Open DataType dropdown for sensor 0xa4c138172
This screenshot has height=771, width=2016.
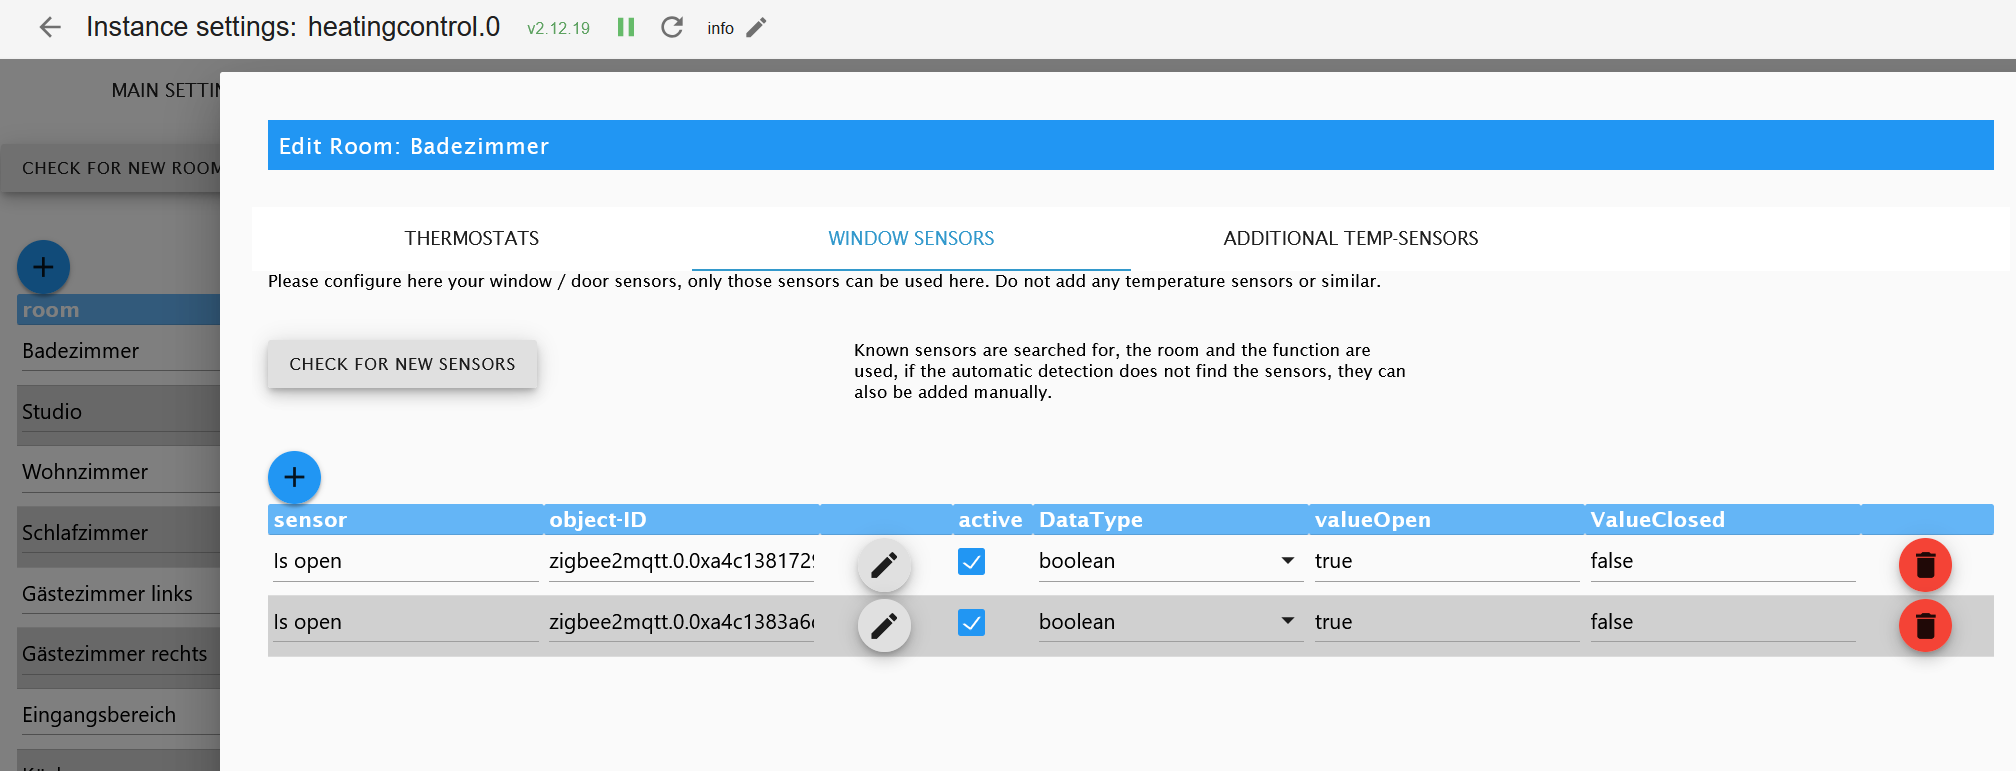[1170, 561]
